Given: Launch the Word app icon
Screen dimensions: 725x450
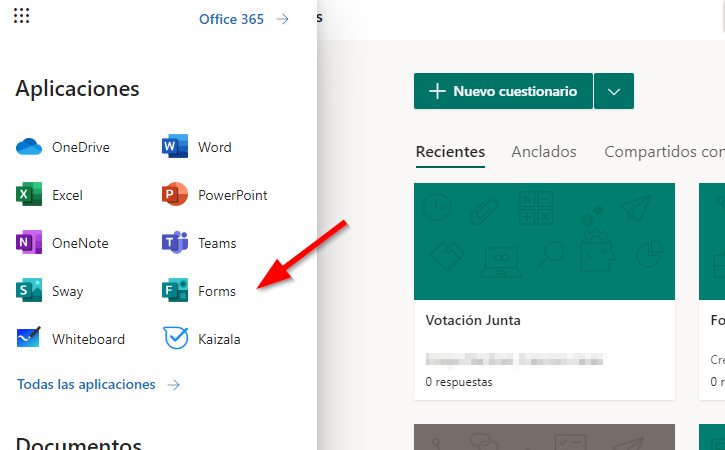Looking at the screenshot, I should coord(175,147).
